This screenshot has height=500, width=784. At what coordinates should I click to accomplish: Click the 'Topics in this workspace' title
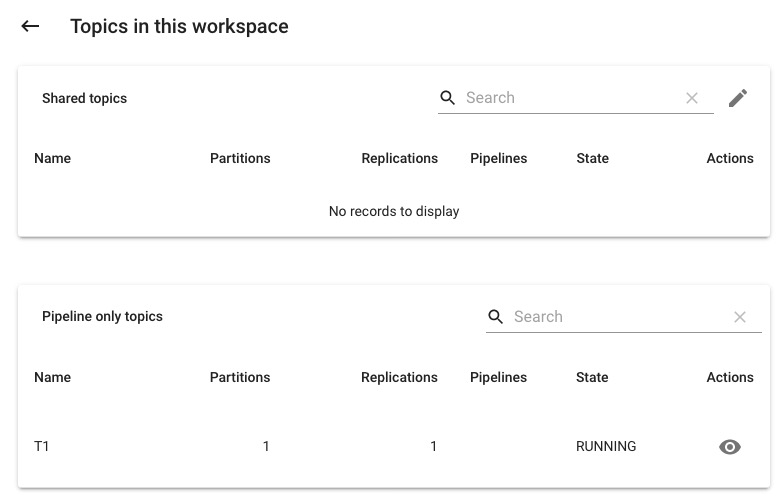tap(179, 26)
